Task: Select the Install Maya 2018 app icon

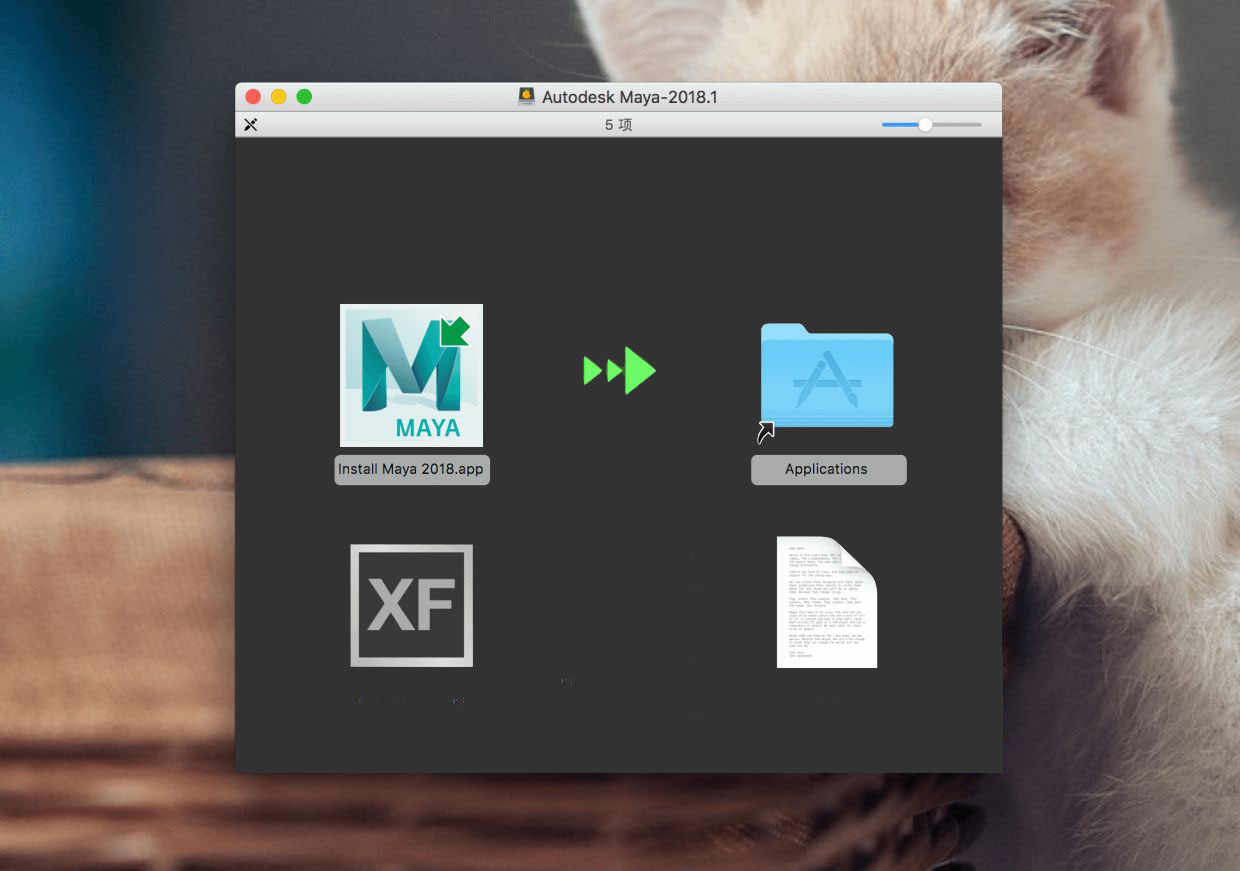Action: click(411, 375)
